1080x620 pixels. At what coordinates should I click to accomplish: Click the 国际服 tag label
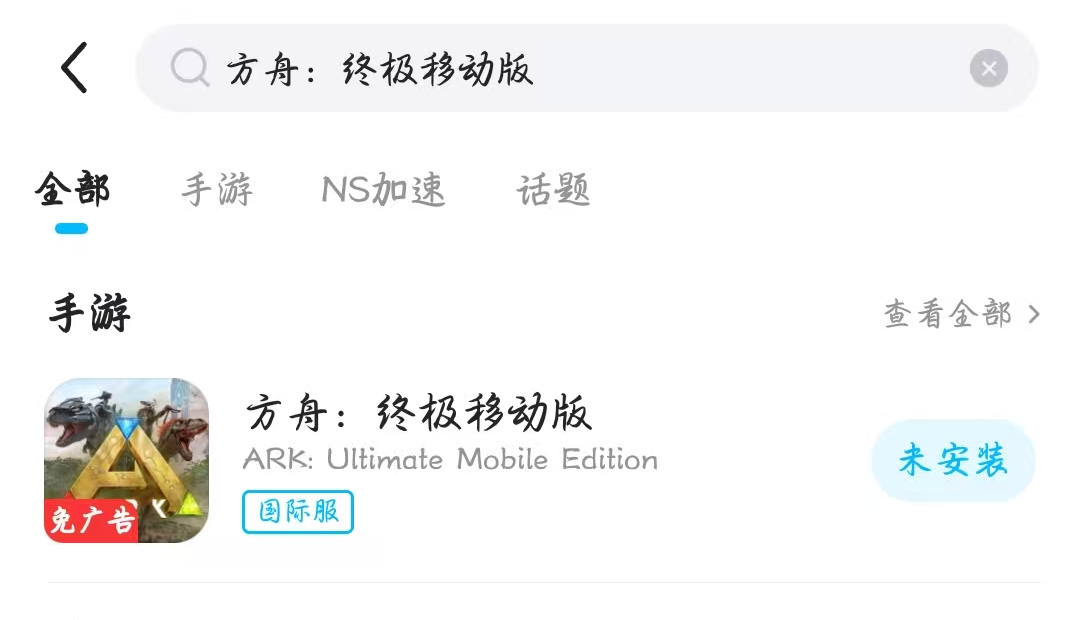click(x=298, y=512)
